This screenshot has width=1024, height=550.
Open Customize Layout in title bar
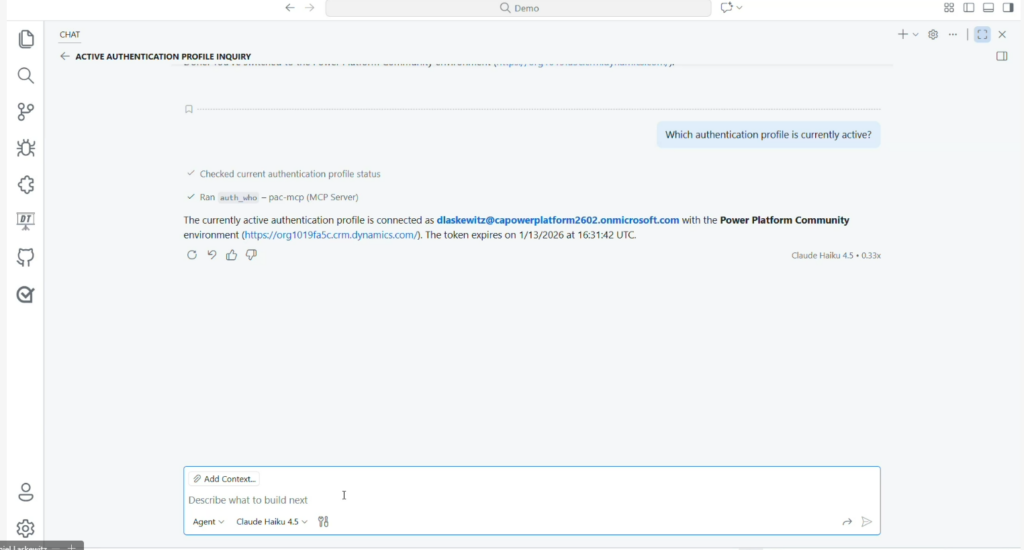click(949, 8)
